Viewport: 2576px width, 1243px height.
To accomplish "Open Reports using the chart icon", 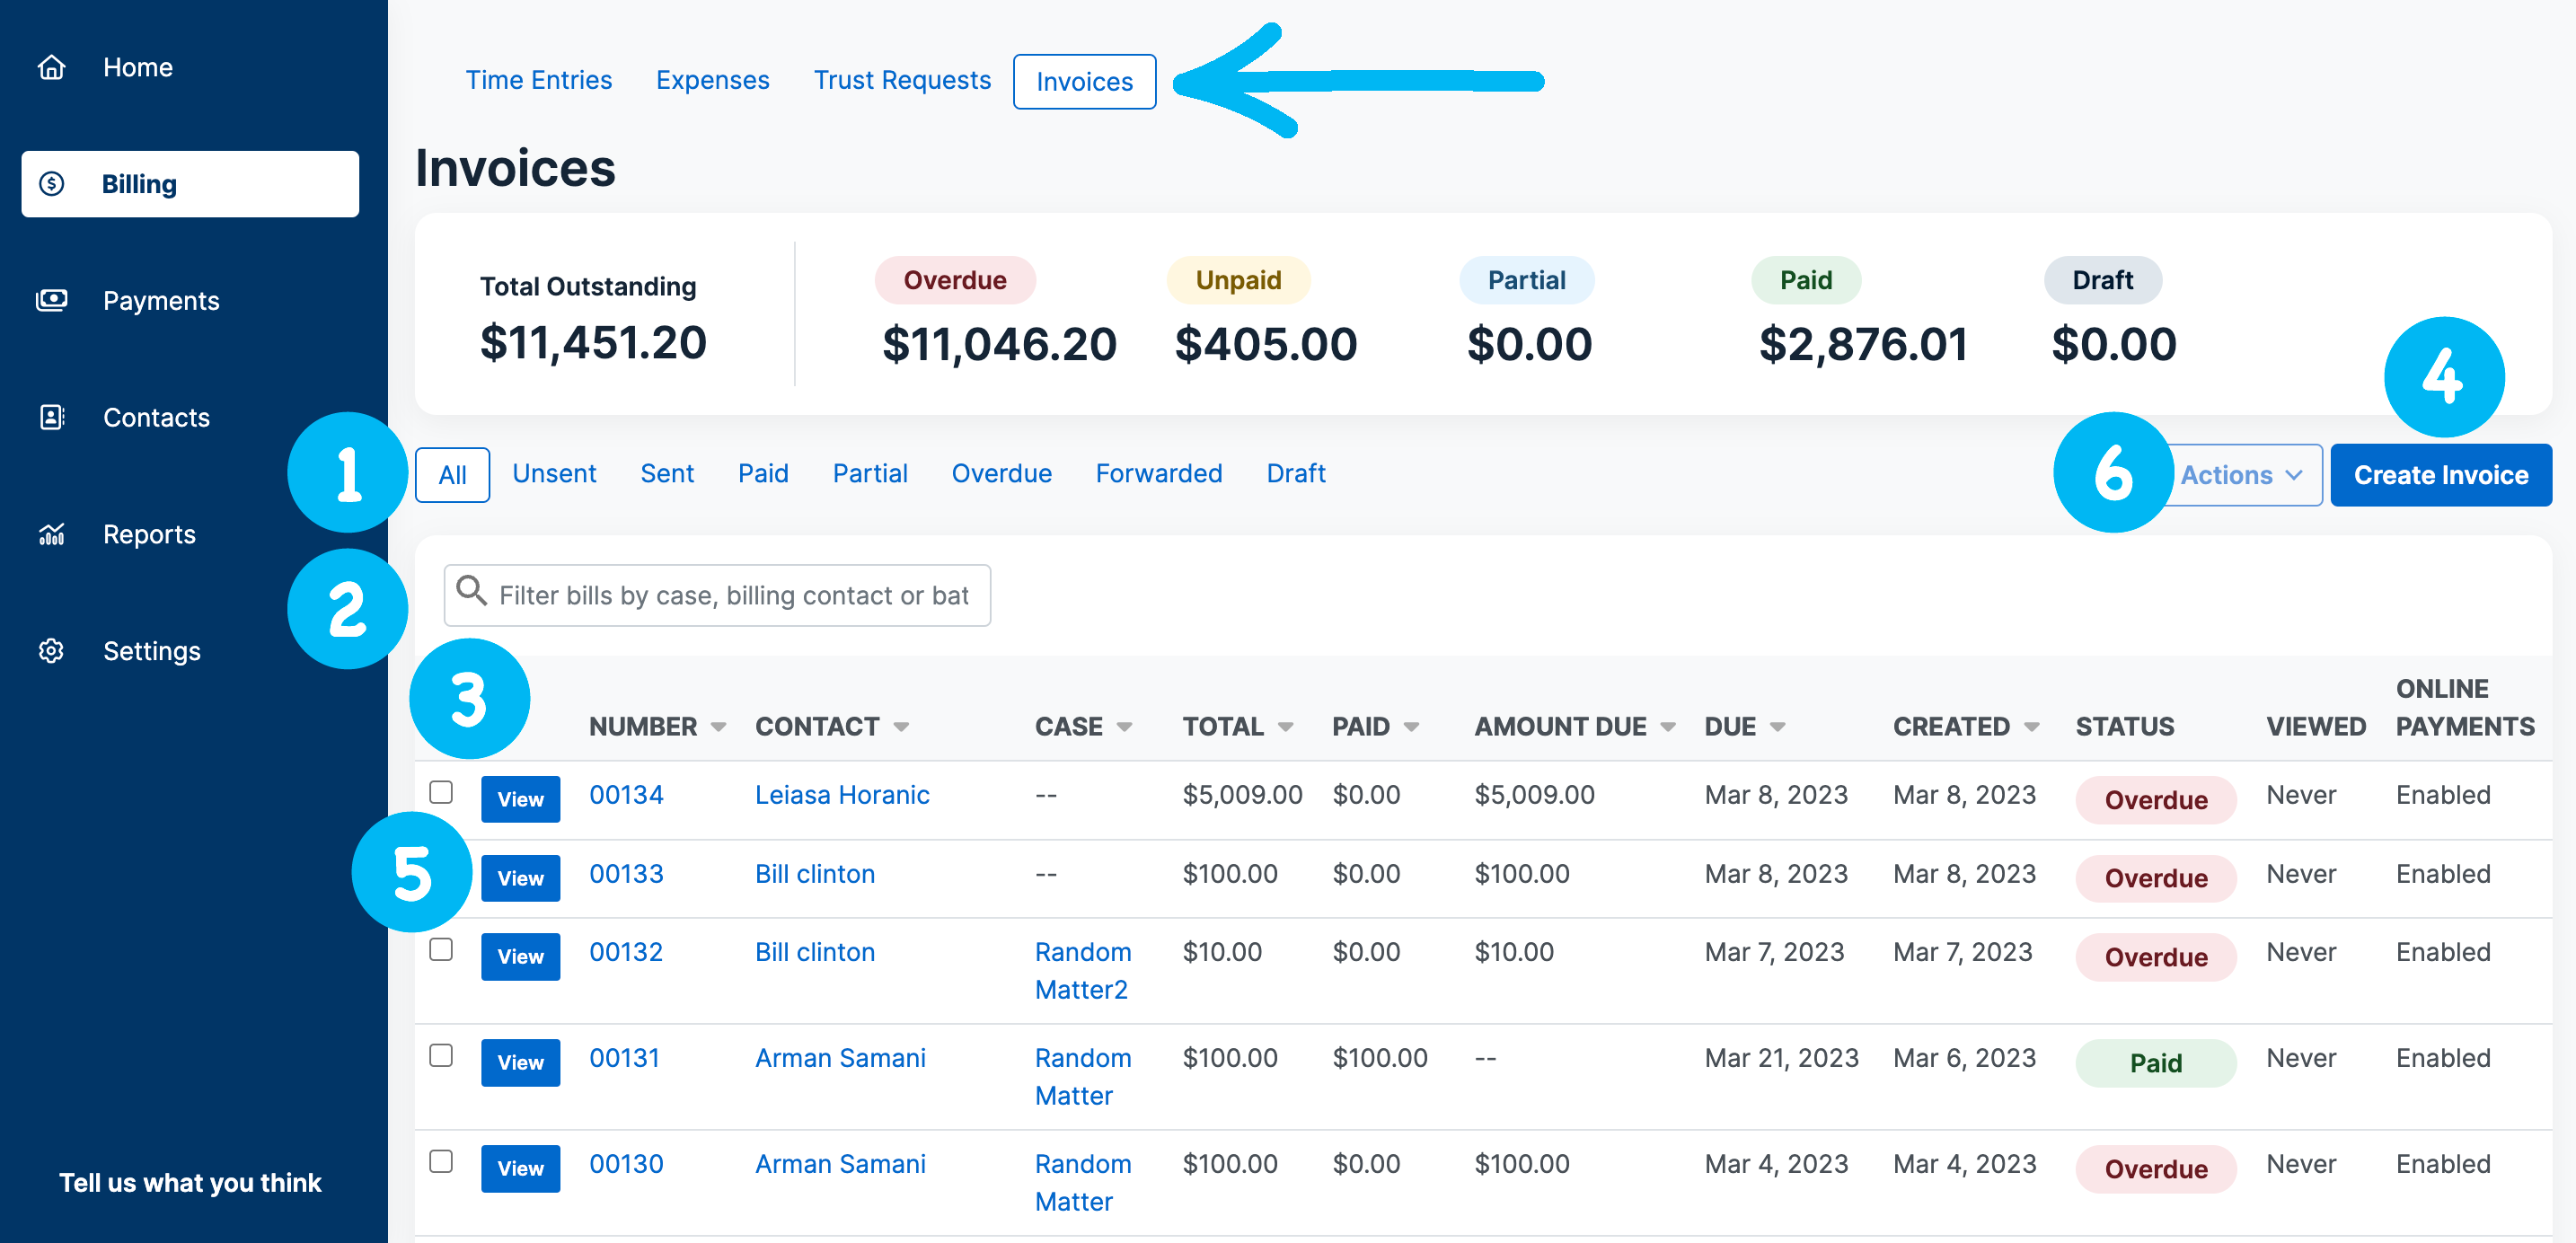I will (x=51, y=534).
